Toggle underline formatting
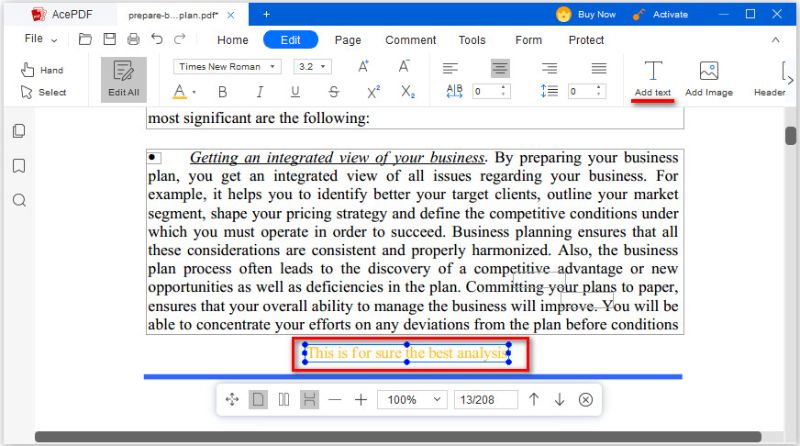Image resolution: width=800 pixels, height=446 pixels. coord(295,92)
